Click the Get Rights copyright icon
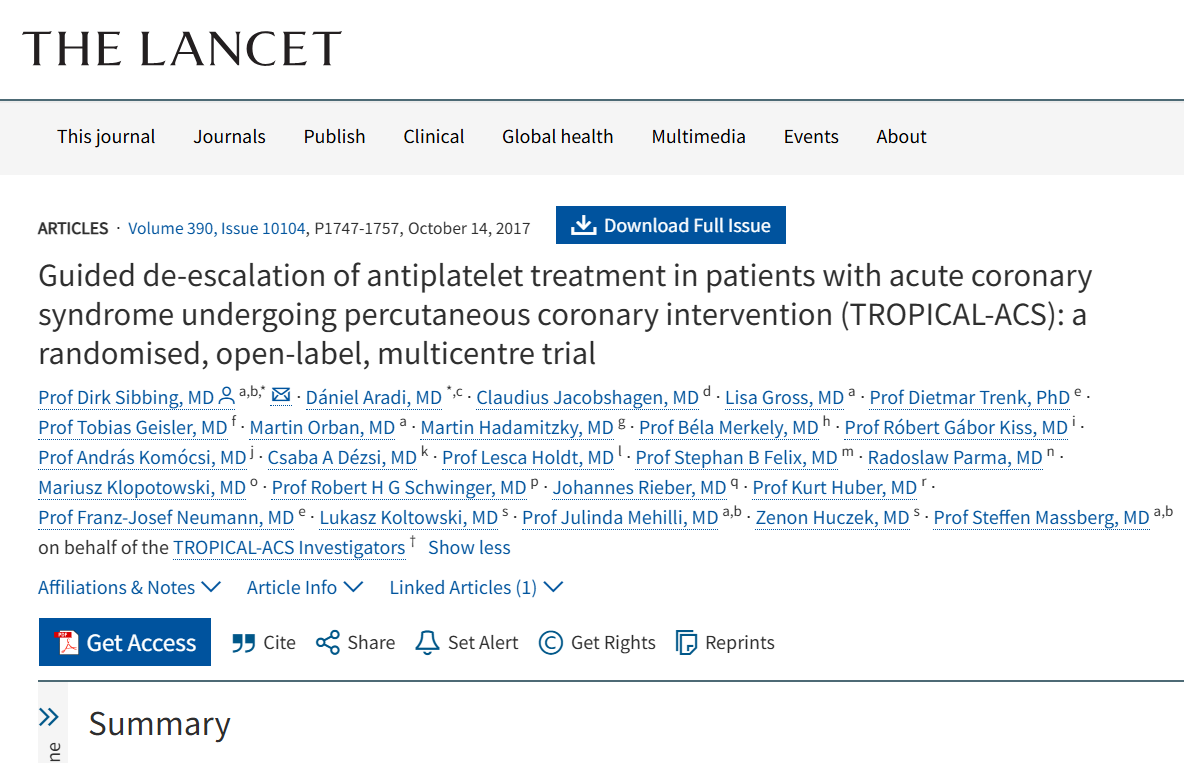This screenshot has height=763, width=1184. point(551,642)
